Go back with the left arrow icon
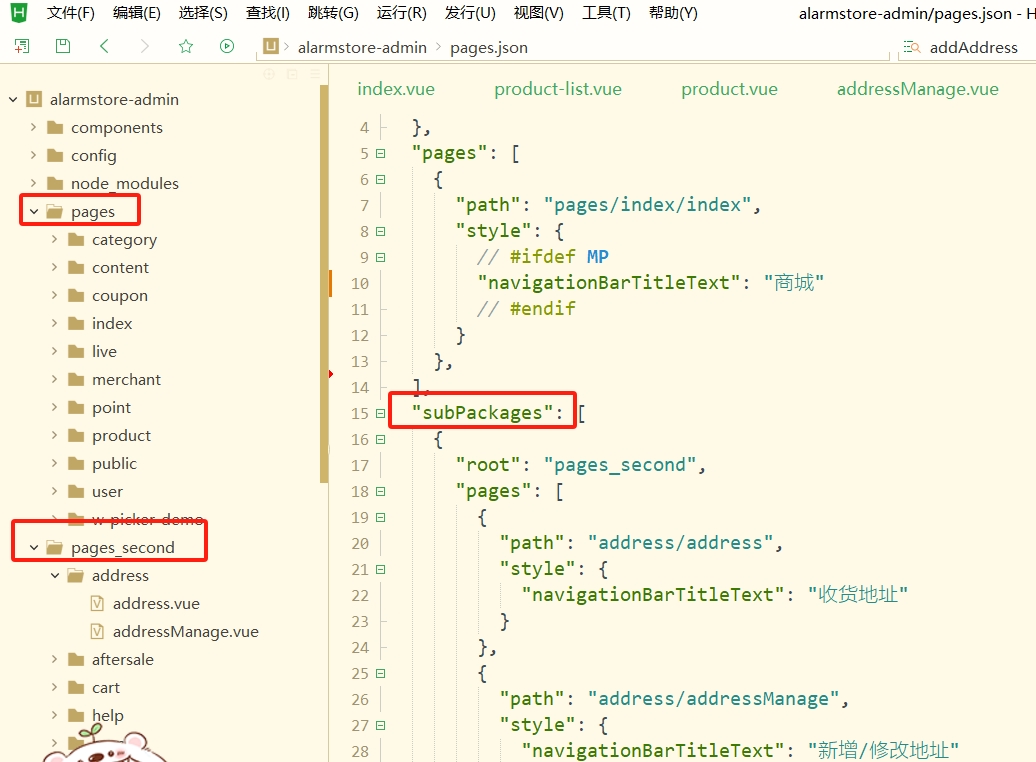The height and width of the screenshot is (762, 1036). pyautogui.click(x=104, y=46)
